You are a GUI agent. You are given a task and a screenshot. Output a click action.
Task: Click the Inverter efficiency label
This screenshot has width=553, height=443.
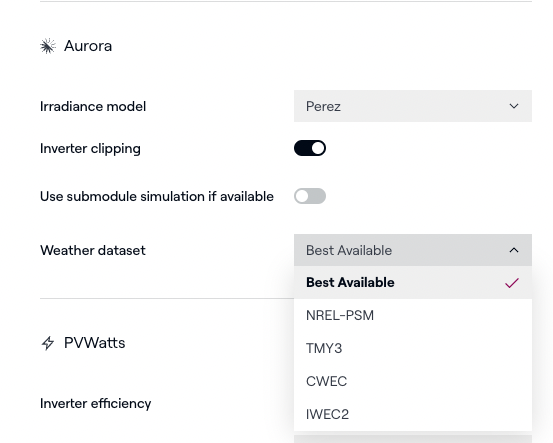click(96, 403)
